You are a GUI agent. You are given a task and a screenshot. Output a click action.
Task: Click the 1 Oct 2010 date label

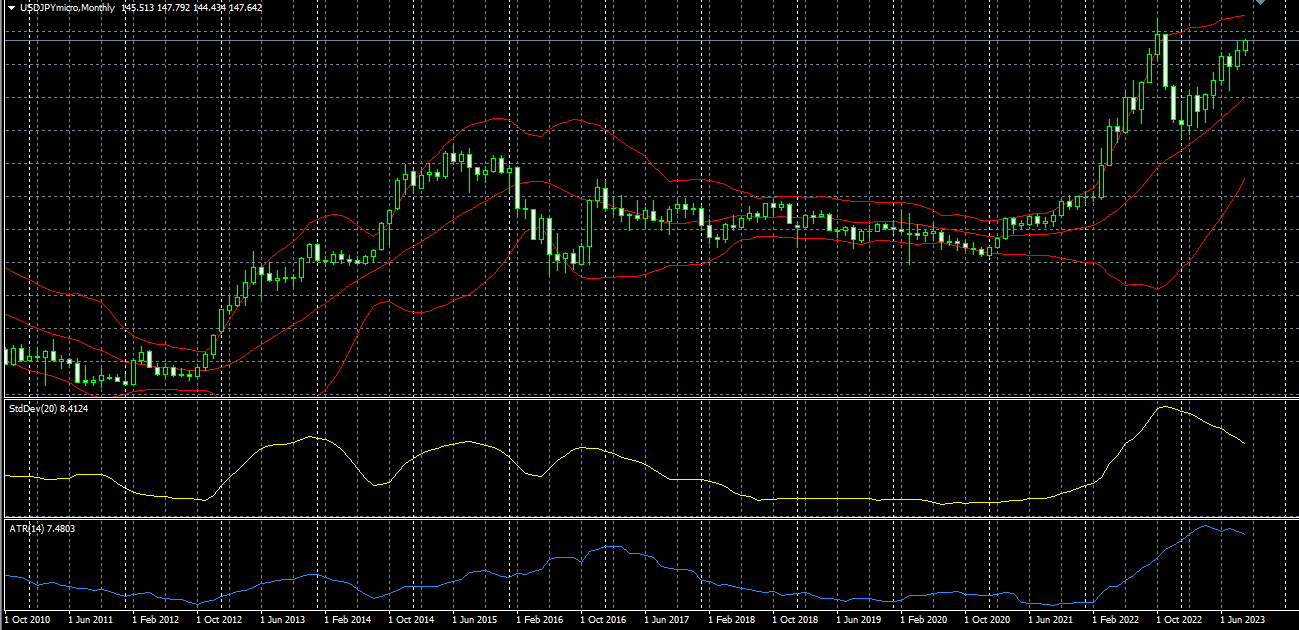coord(28,620)
